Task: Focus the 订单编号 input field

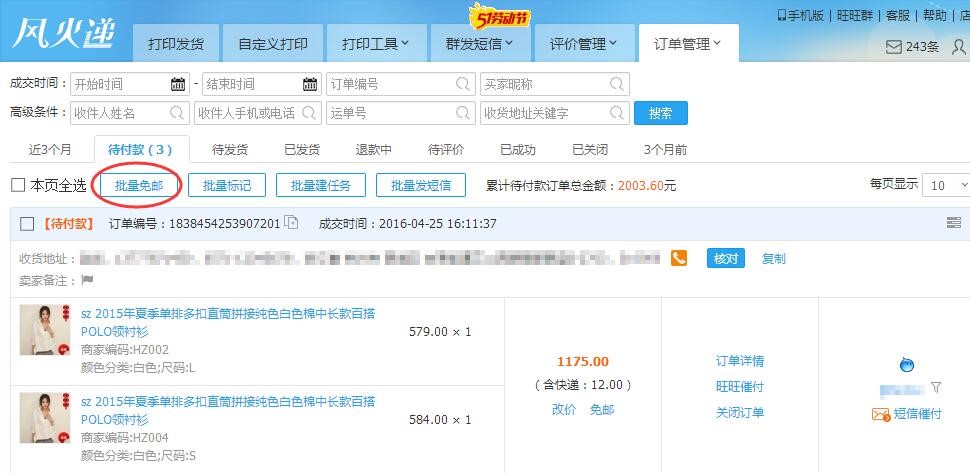Action: coord(401,84)
